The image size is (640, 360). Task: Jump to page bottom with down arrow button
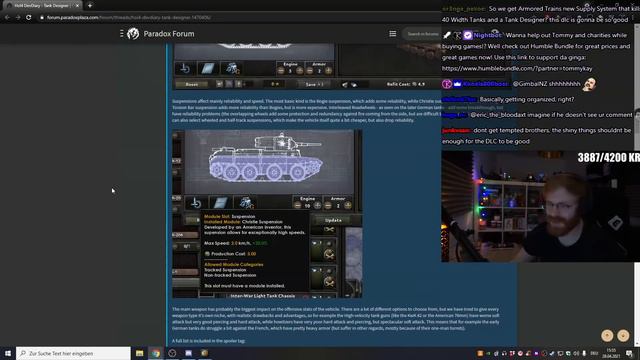(x=623, y=336)
